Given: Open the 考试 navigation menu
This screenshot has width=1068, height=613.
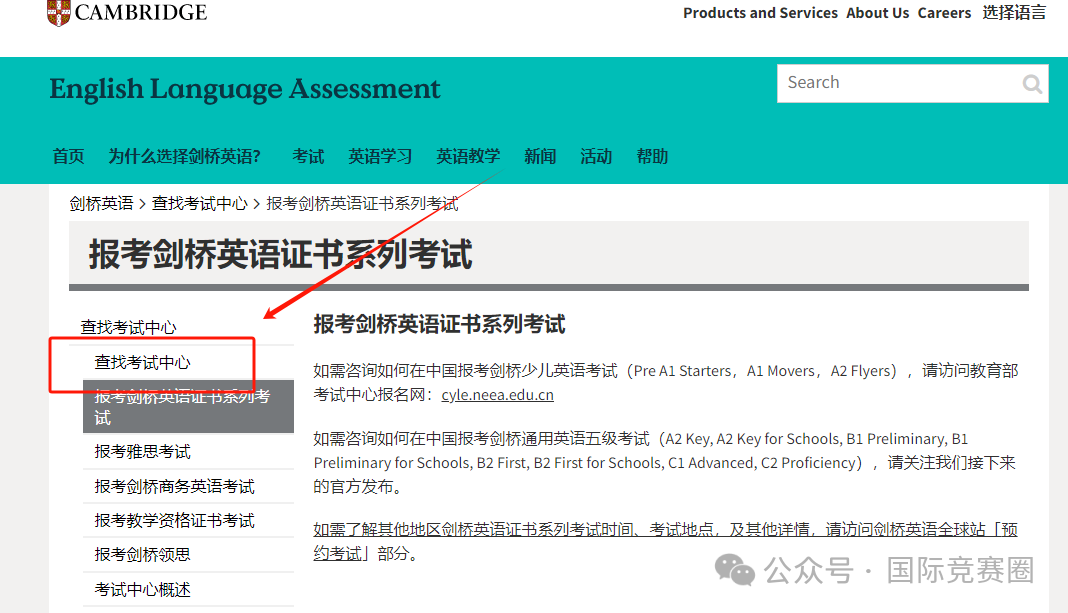Looking at the screenshot, I should click(308, 156).
